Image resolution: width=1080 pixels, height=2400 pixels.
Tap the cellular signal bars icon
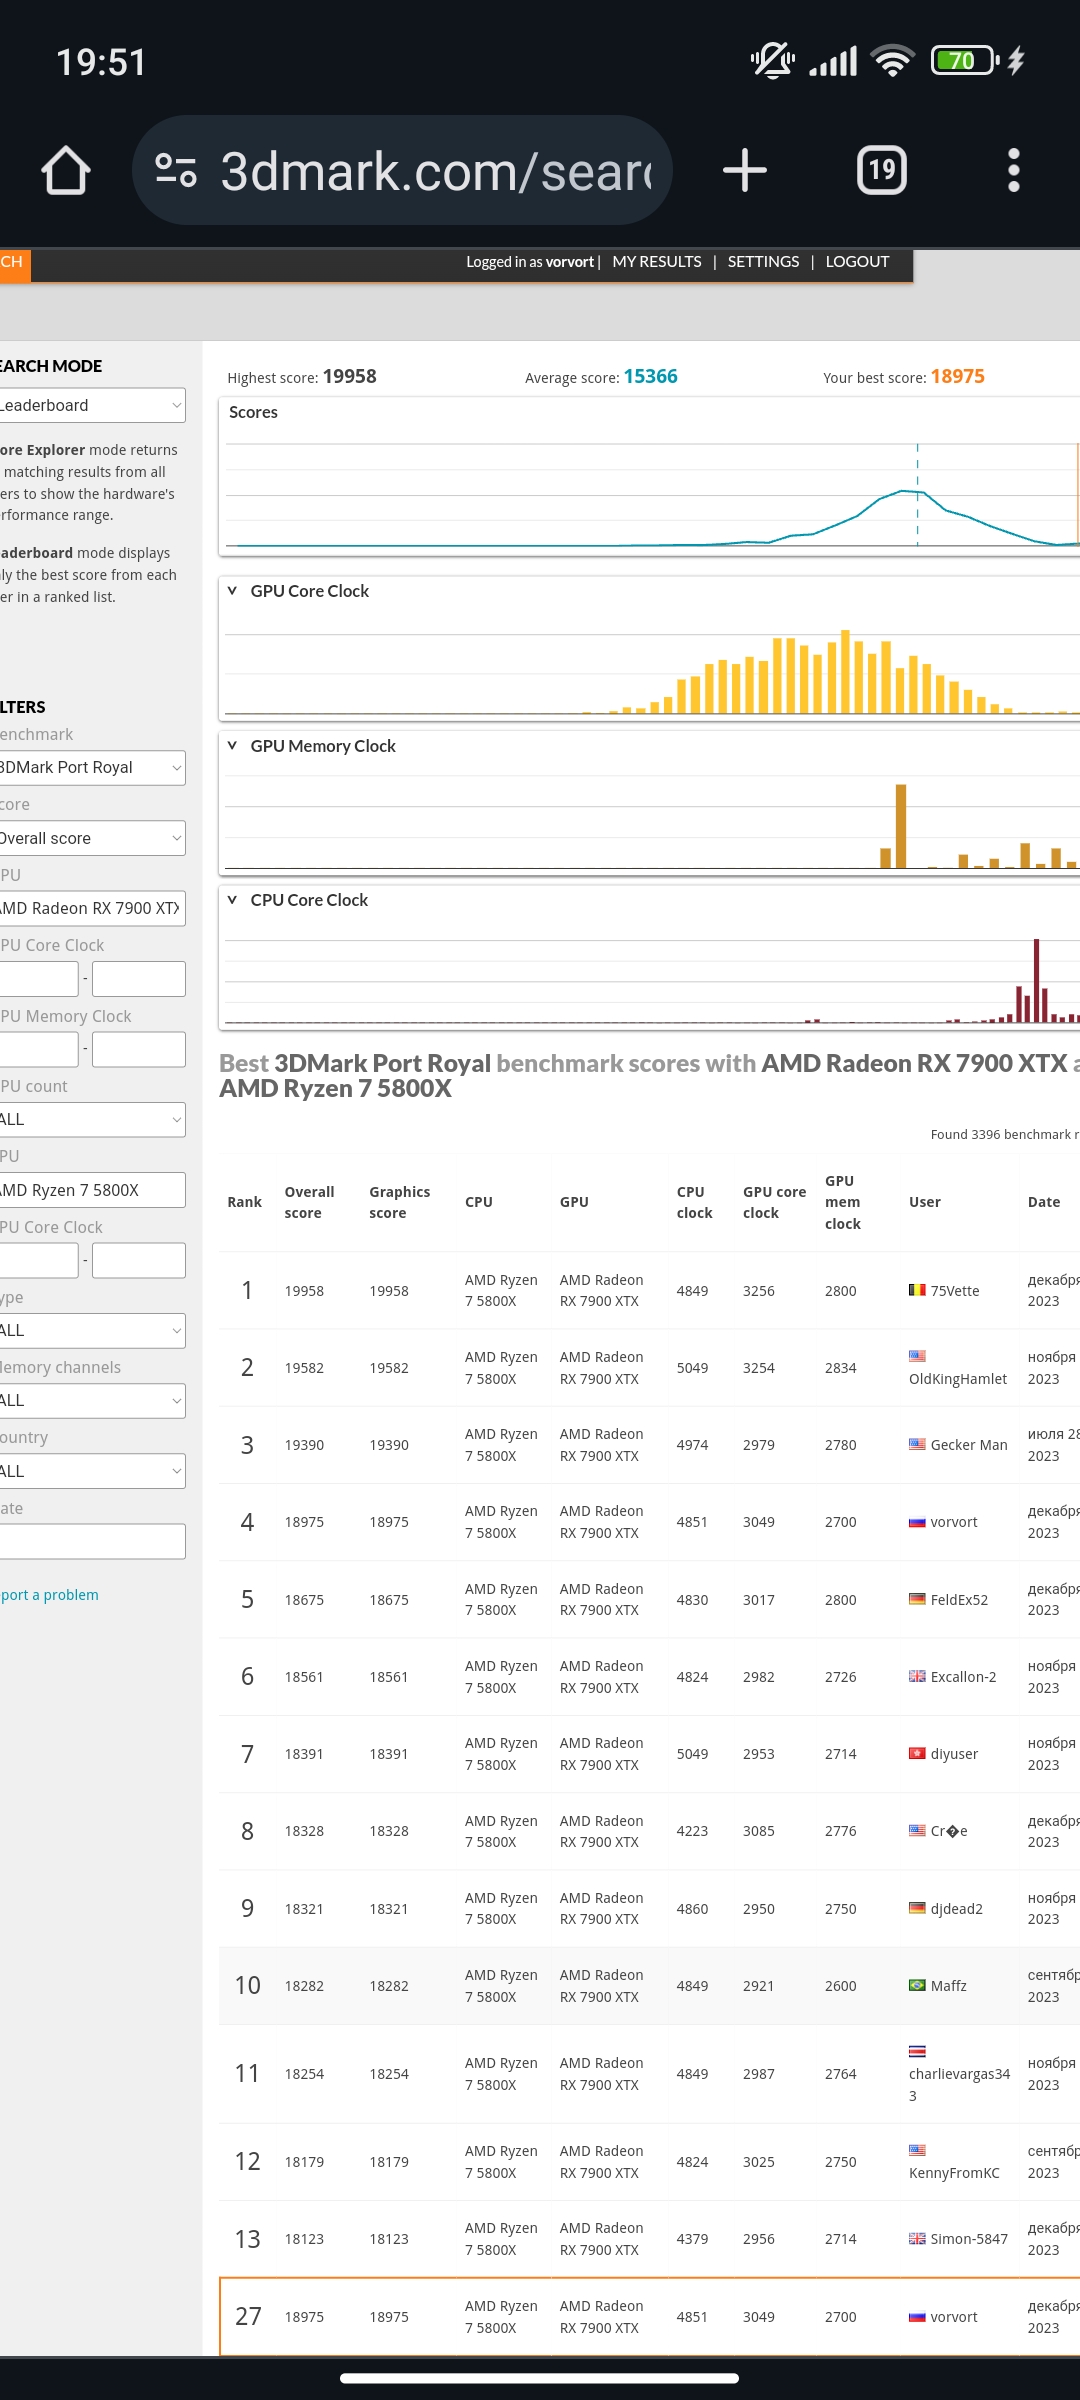(833, 61)
